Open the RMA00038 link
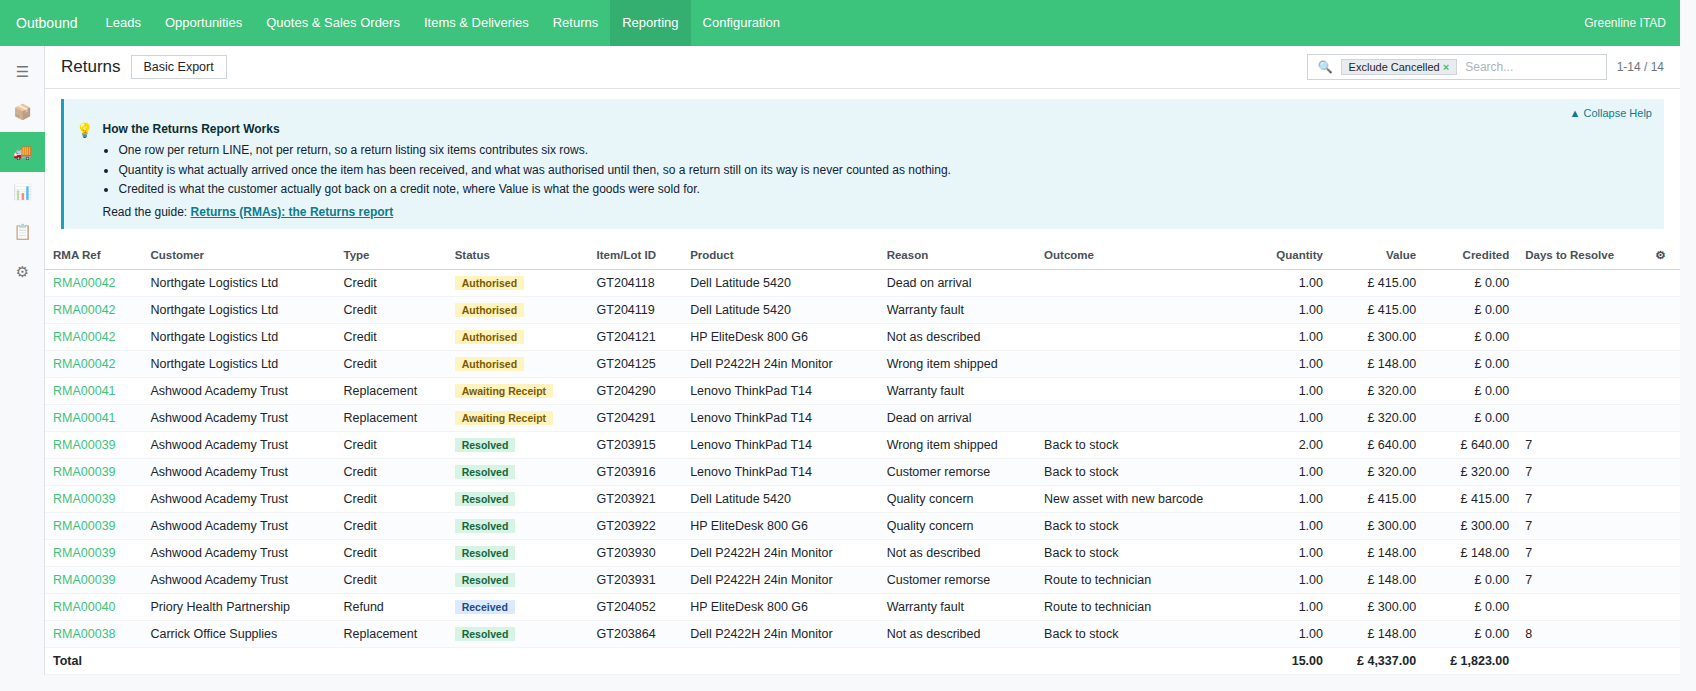 click(84, 634)
